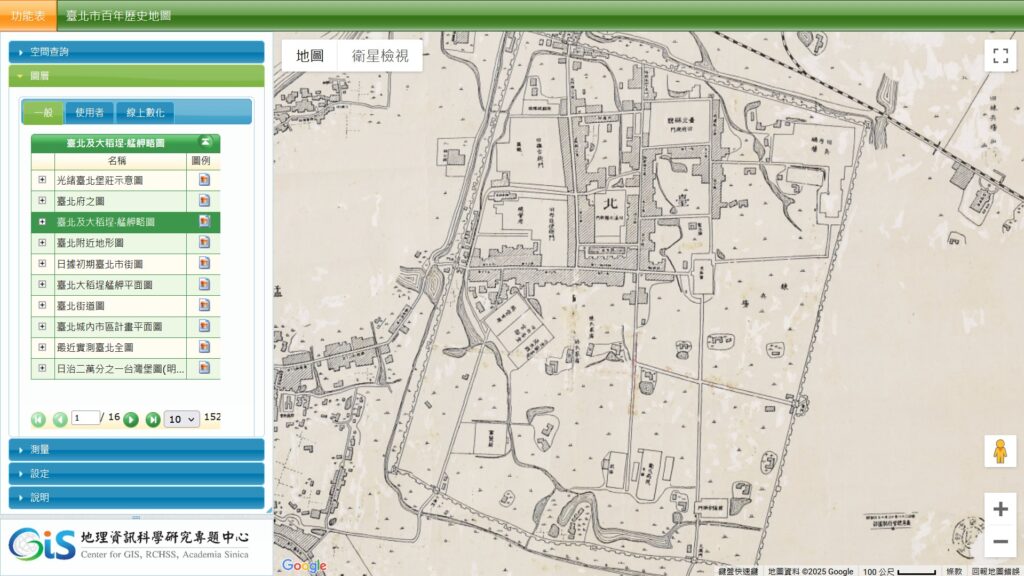Viewport: 1024px width, 576px height.
Task: Switch to the 使用者 tab
Action: click(x=89, y=112)
